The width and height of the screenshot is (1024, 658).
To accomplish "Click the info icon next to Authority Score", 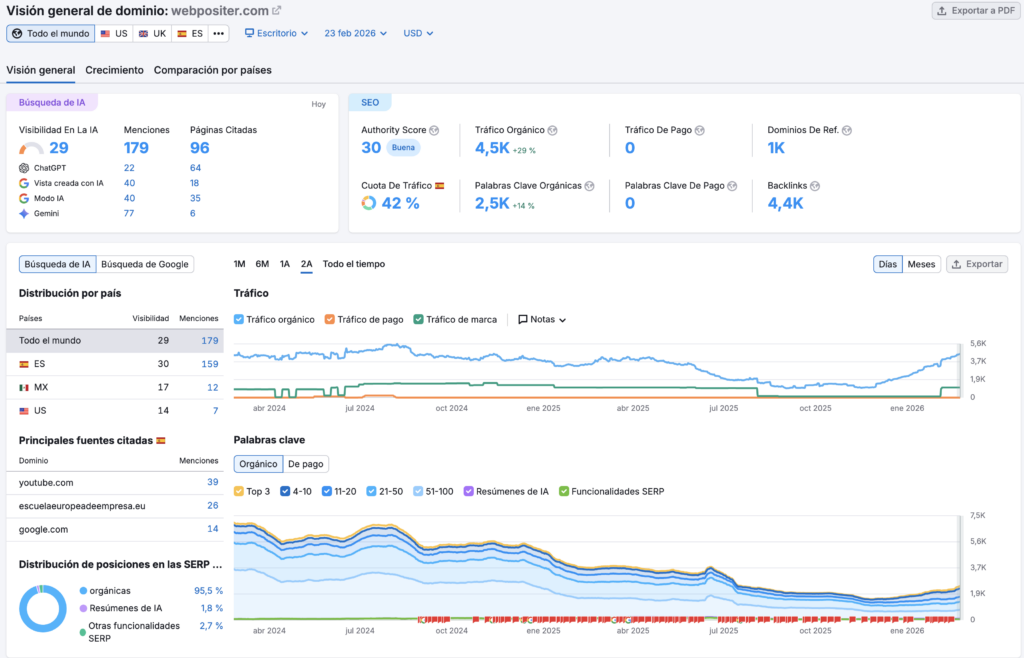I will pos(434,130).
